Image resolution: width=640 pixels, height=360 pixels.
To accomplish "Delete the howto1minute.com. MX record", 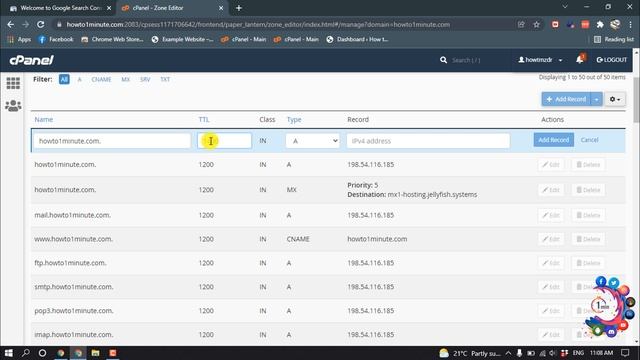I will pyautogui.click(x=588, y=190).
